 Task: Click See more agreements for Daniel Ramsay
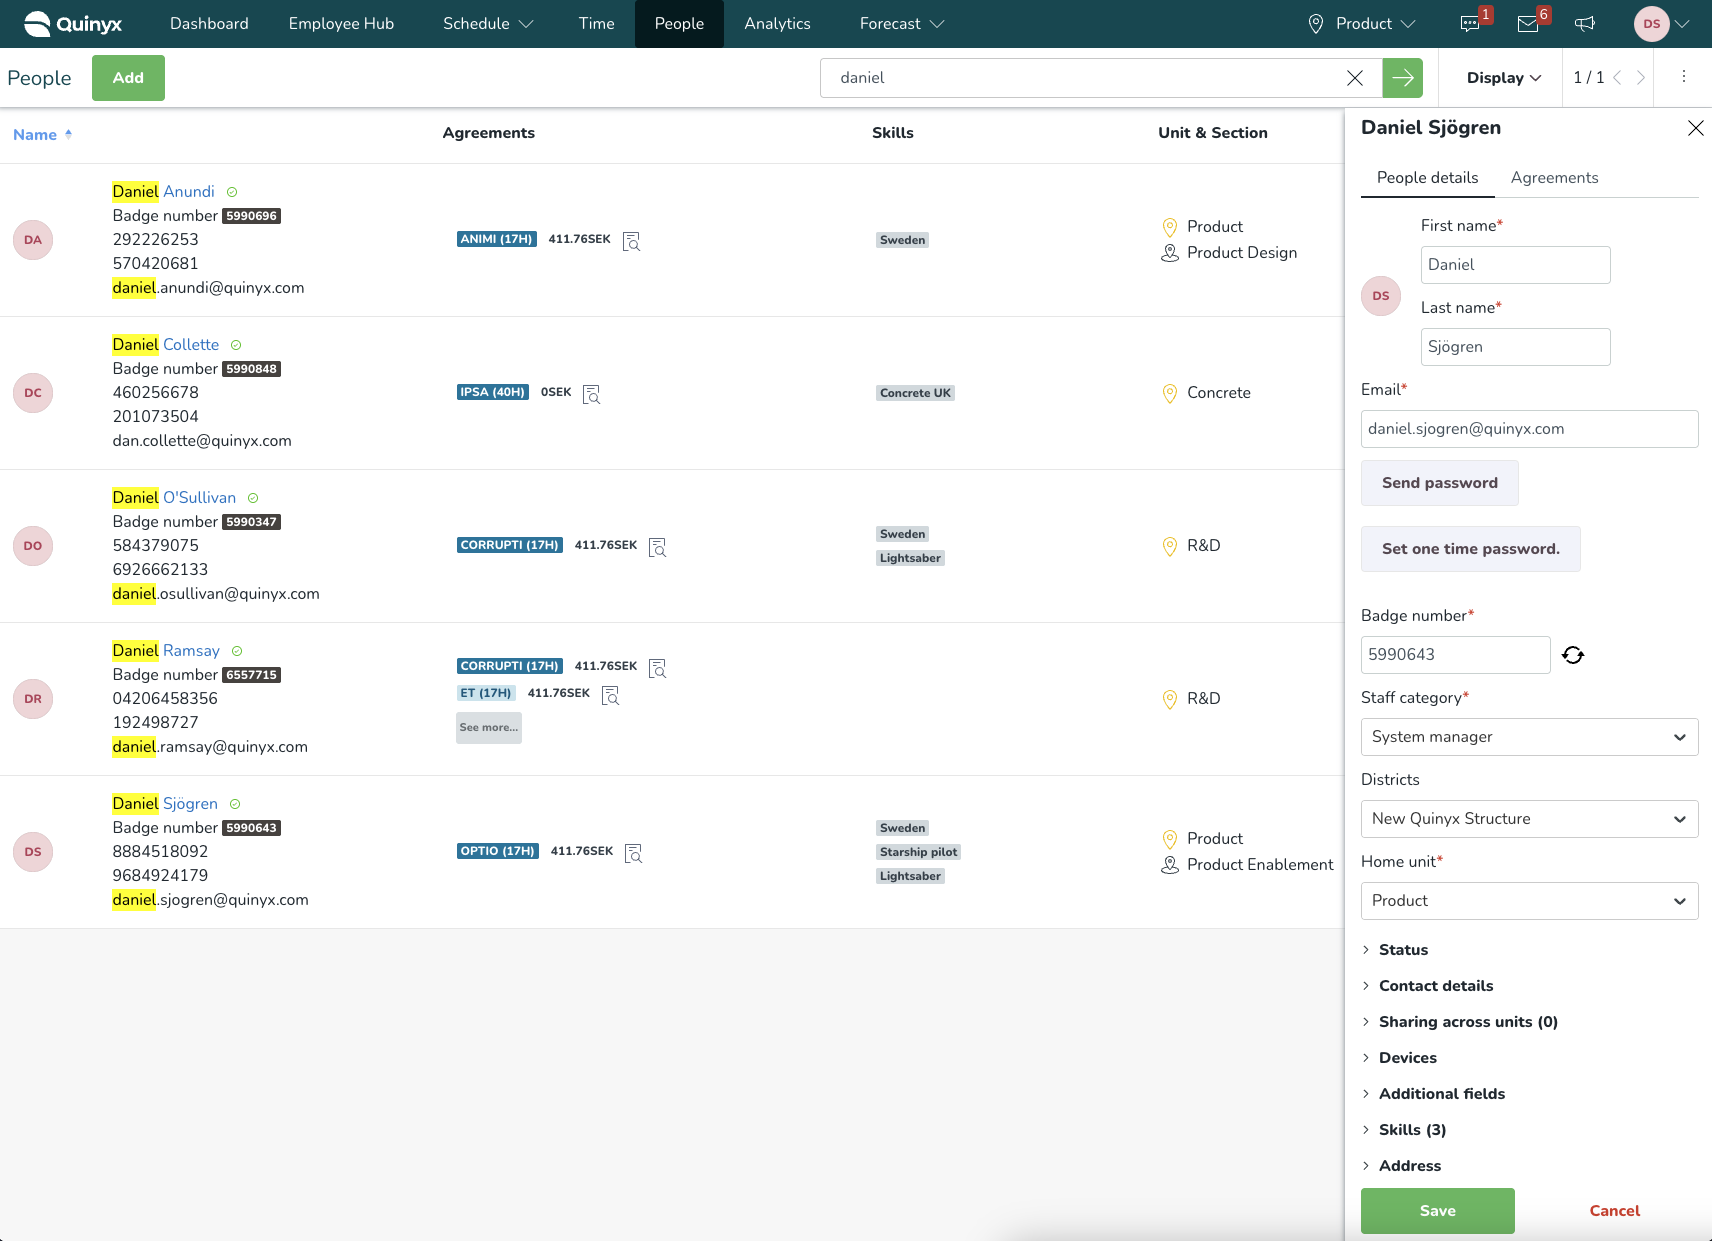pos(489,728)
